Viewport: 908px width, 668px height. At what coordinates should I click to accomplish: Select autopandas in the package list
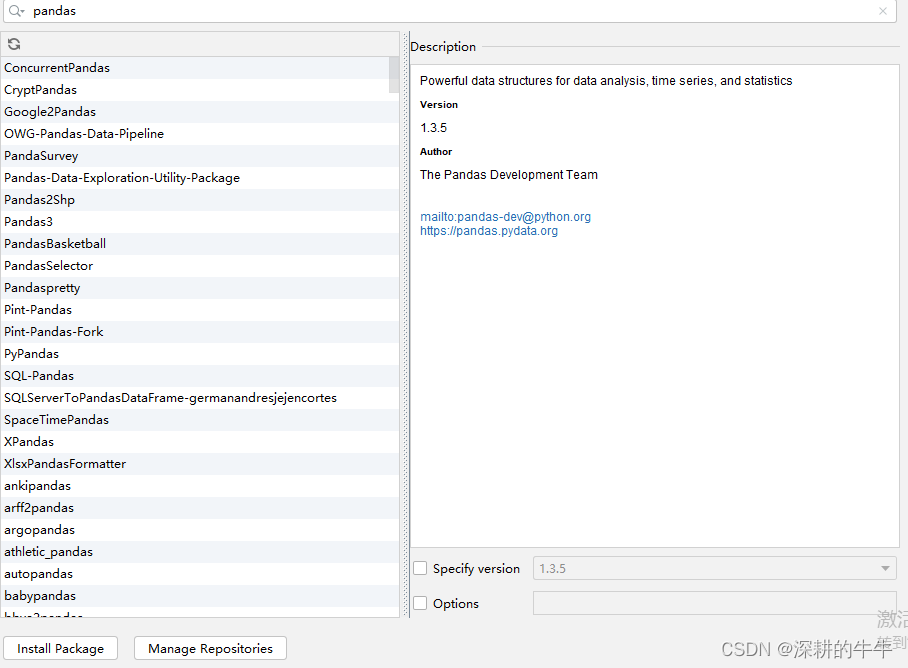[200, 574]
